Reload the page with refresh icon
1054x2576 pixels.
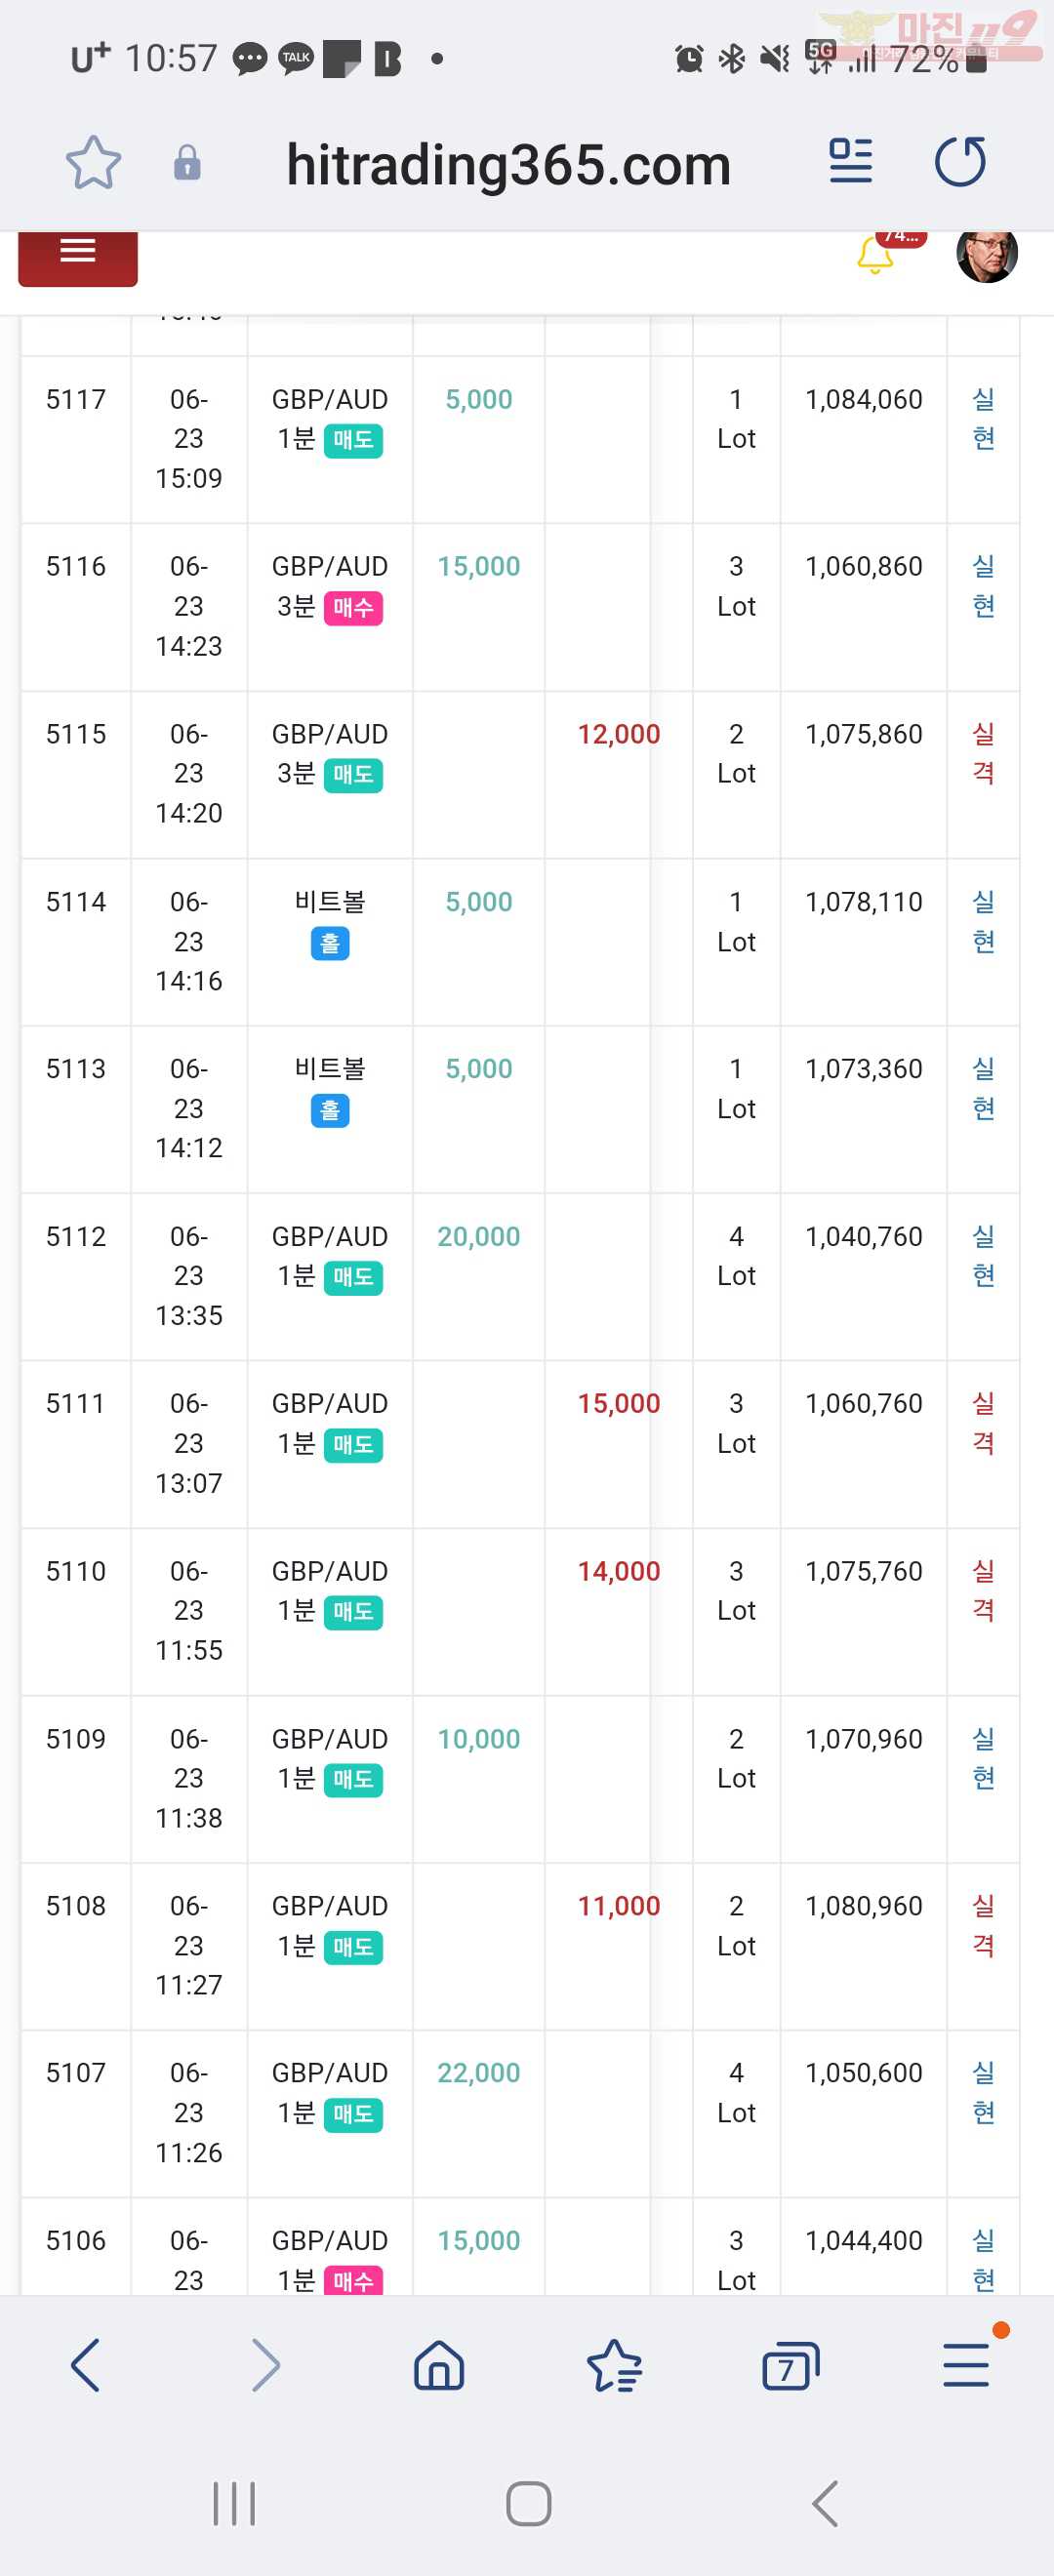coord(960,161)
